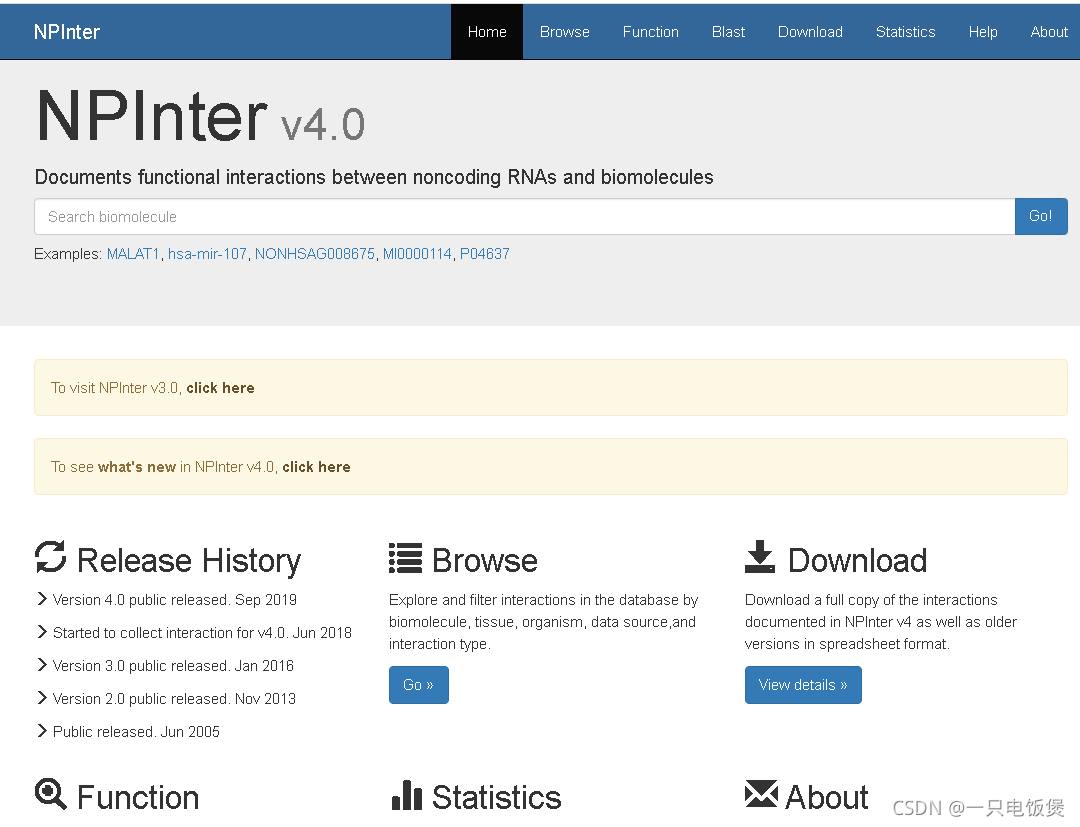Image resolution: width=1080 pixels, height=827 pixels.
Task: Go to the Function nav item
Action: 650,32
